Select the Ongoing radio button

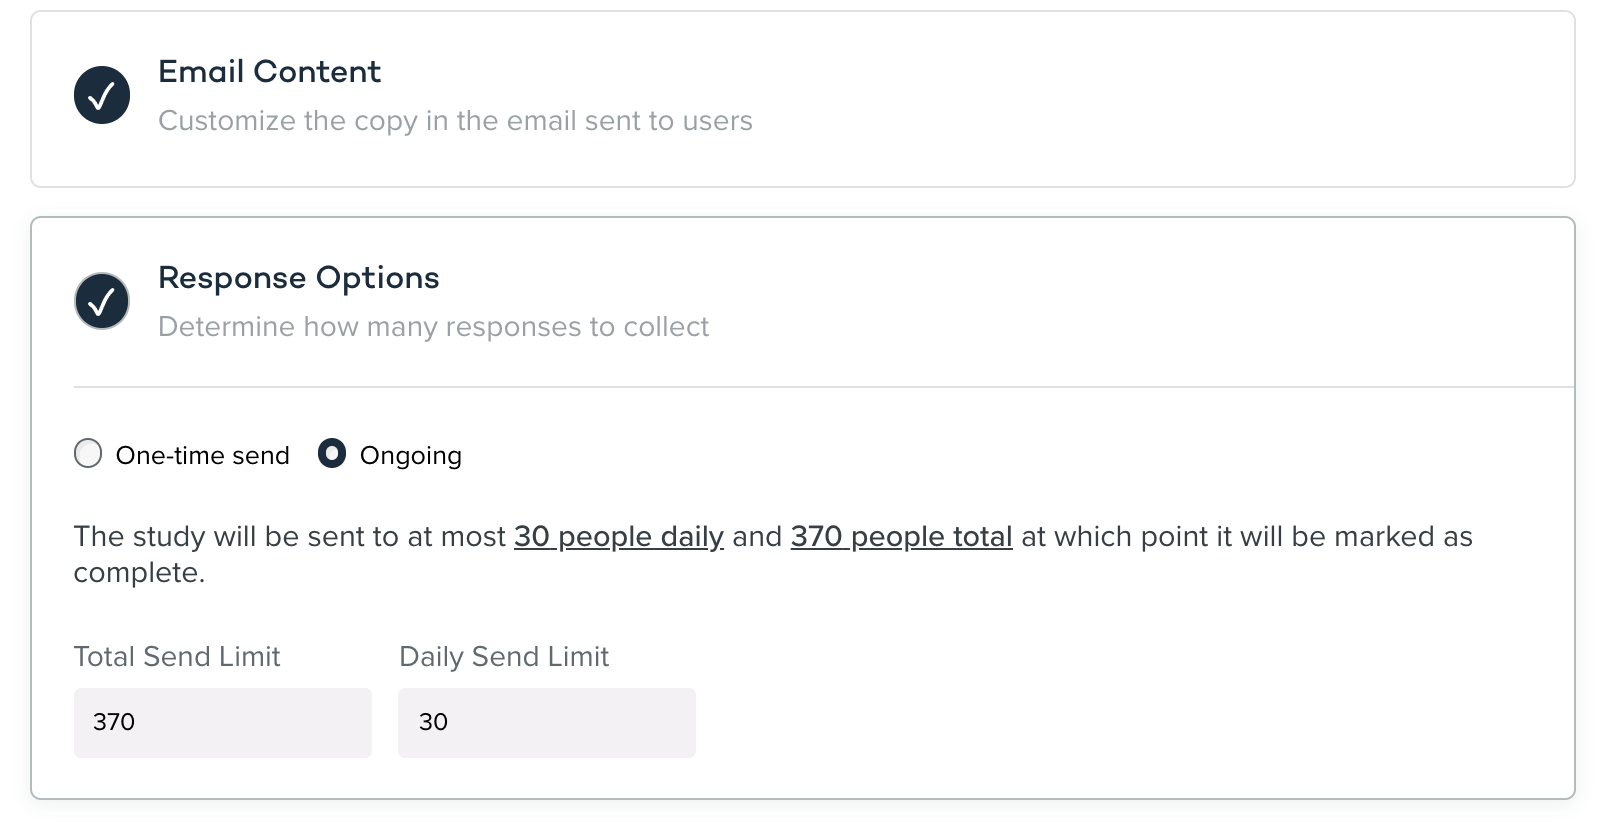click(x=332, y=454)
